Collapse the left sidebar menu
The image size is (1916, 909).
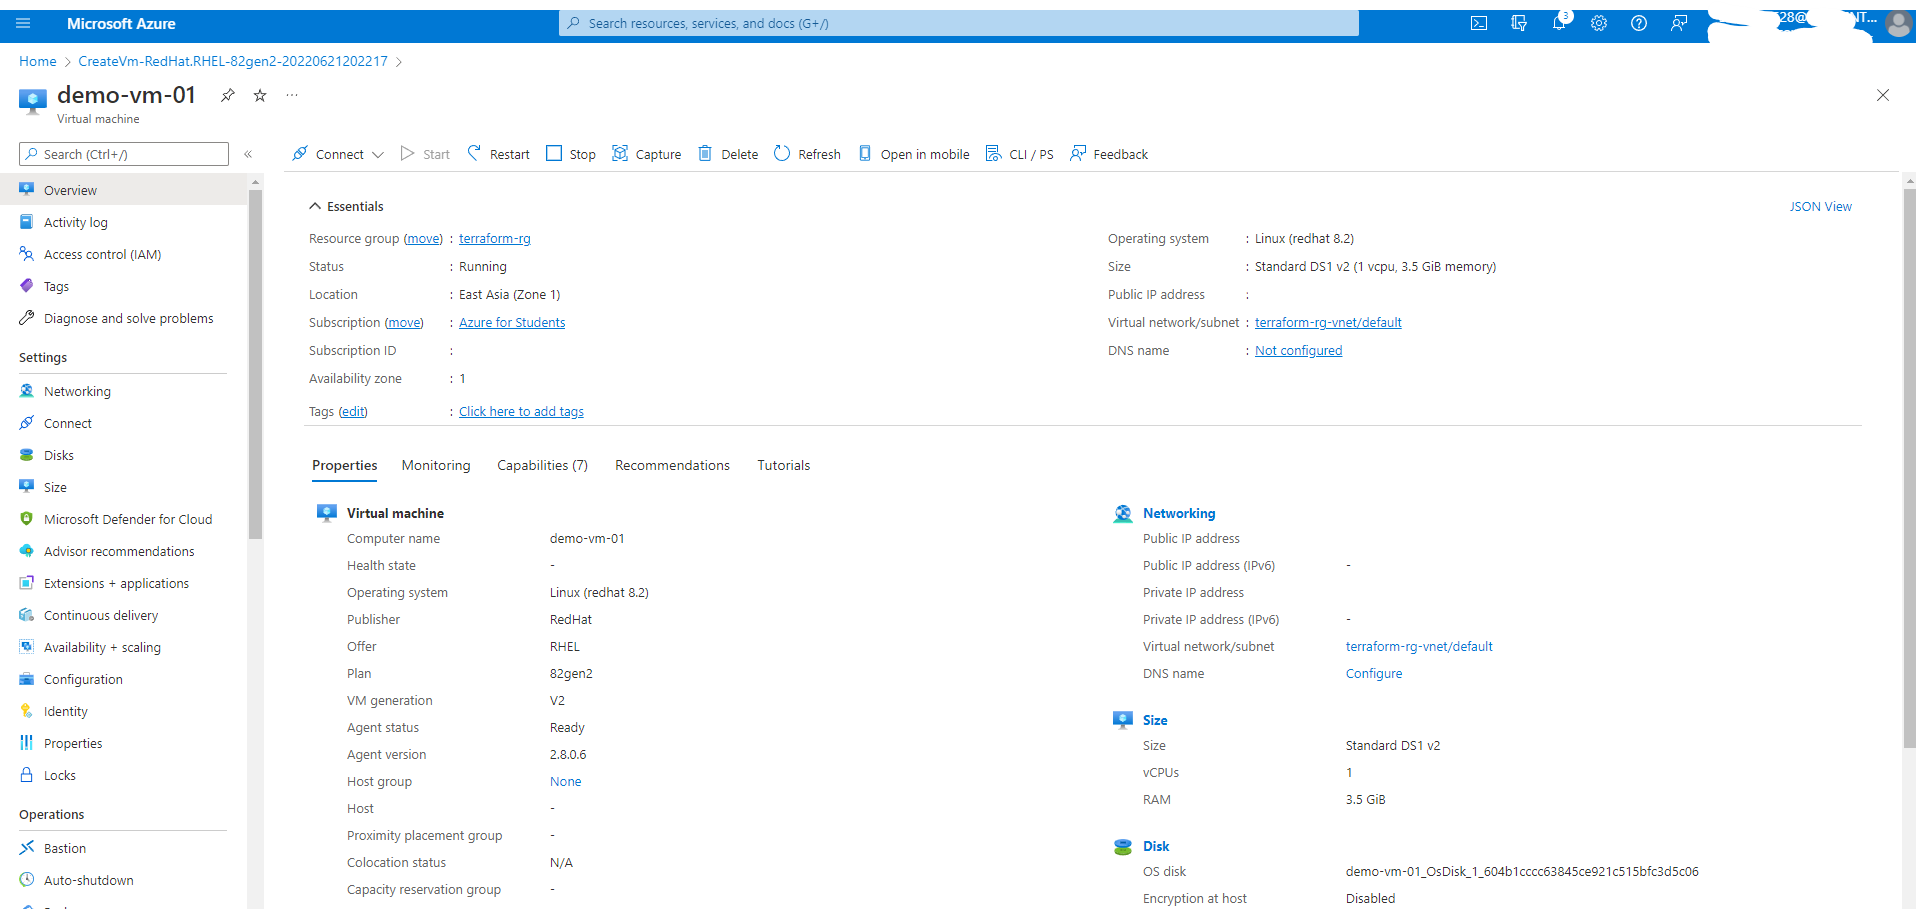tap(248, 154)
